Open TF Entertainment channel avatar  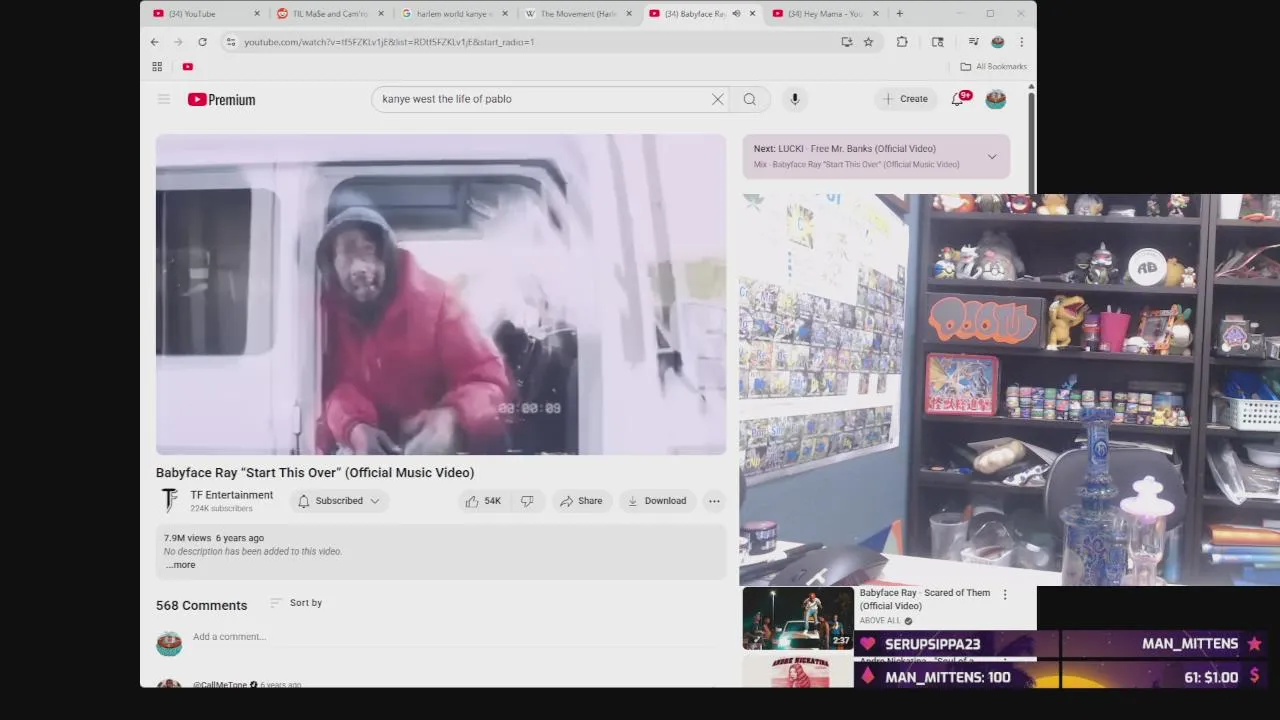click(x=170, y=501)
